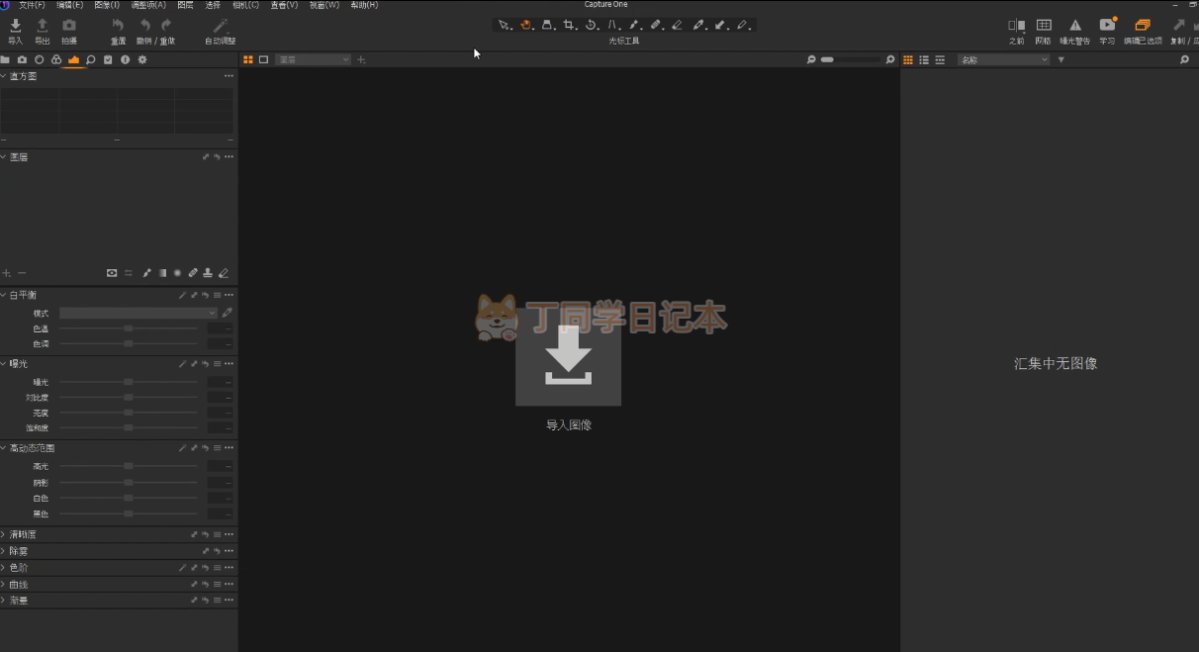Open the File (文件) menu
1199x652 pixels.
pyautogui.click(x=32, y=5)
